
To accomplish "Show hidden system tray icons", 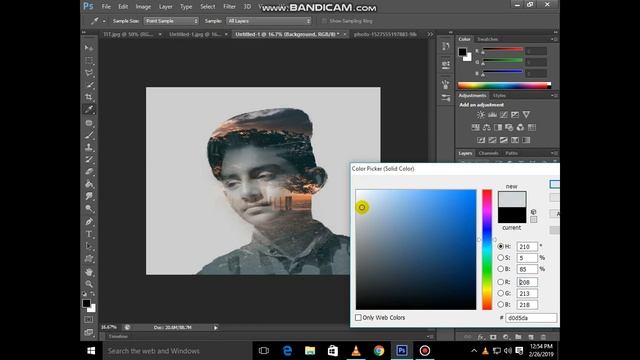I will (x=474, y=351).
